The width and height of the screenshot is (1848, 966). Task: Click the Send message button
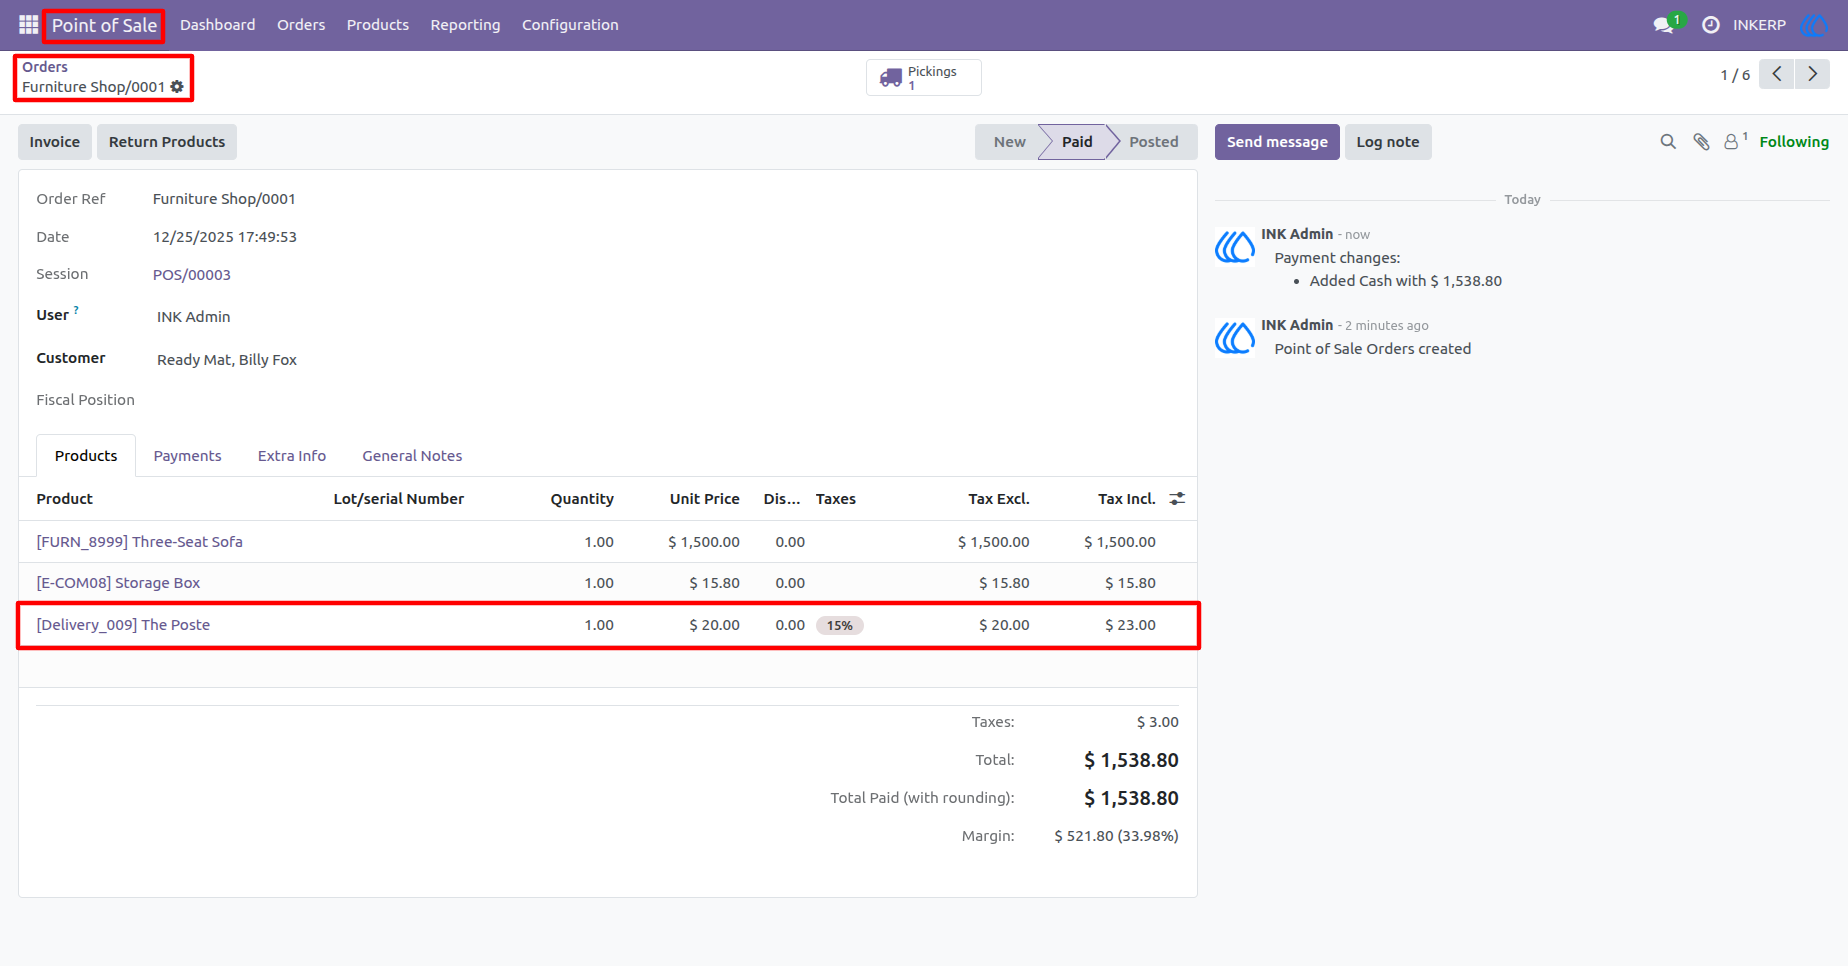tap(1277, 142)
